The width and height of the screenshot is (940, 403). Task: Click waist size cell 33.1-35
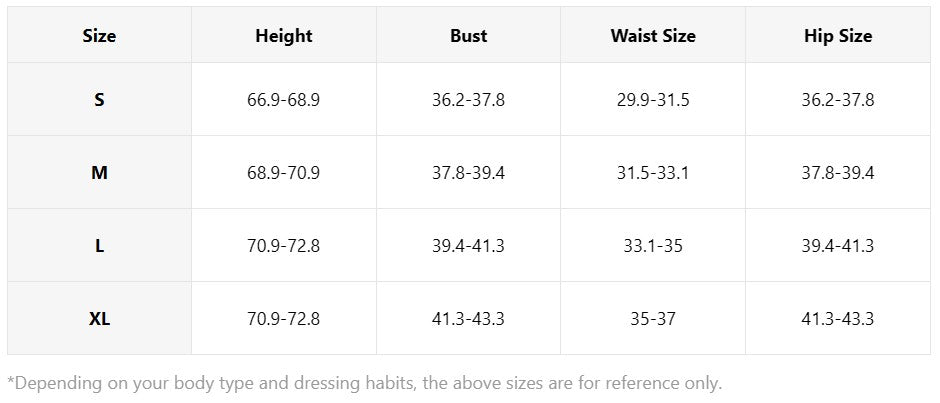(x=653, y=246)
